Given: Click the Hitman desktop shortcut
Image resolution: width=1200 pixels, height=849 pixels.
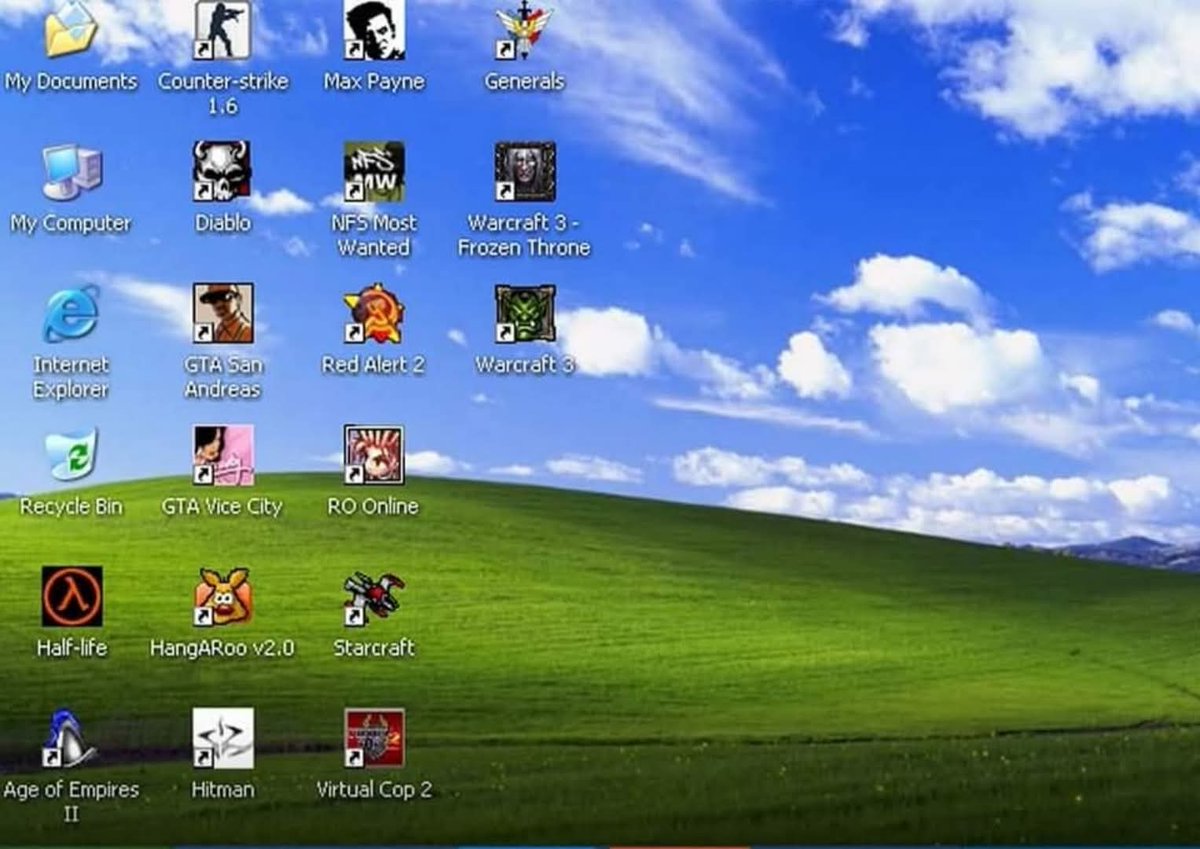Looking at the screenshot, I should [222, 738].
